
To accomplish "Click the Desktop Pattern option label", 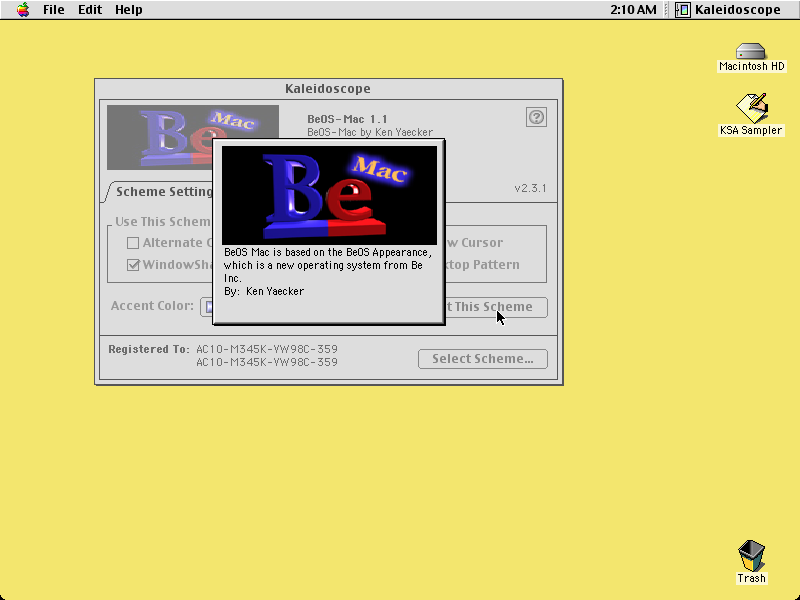I will coord(482,265).
